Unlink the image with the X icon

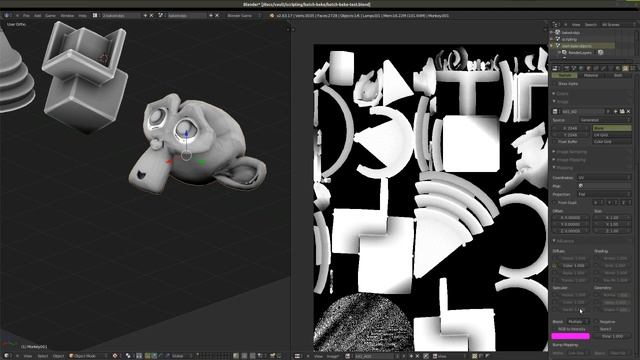pyautogui.click(x=629, y=111)
